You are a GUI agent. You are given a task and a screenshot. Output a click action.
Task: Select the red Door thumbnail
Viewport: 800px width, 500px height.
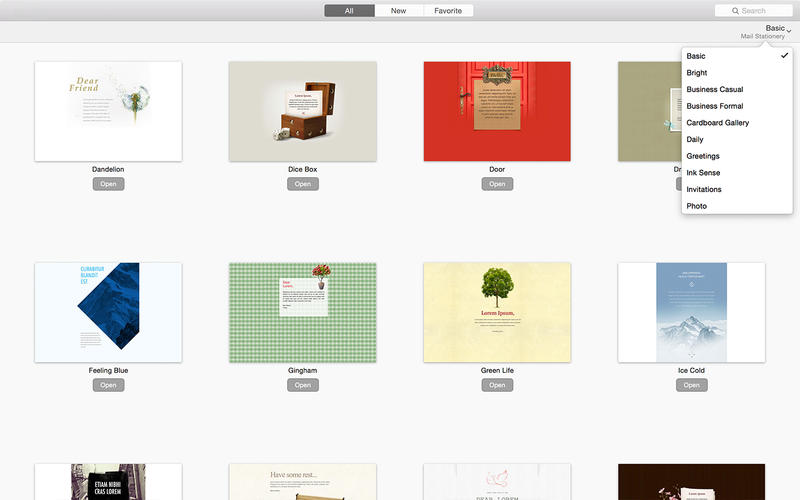(x=497, y=111)
